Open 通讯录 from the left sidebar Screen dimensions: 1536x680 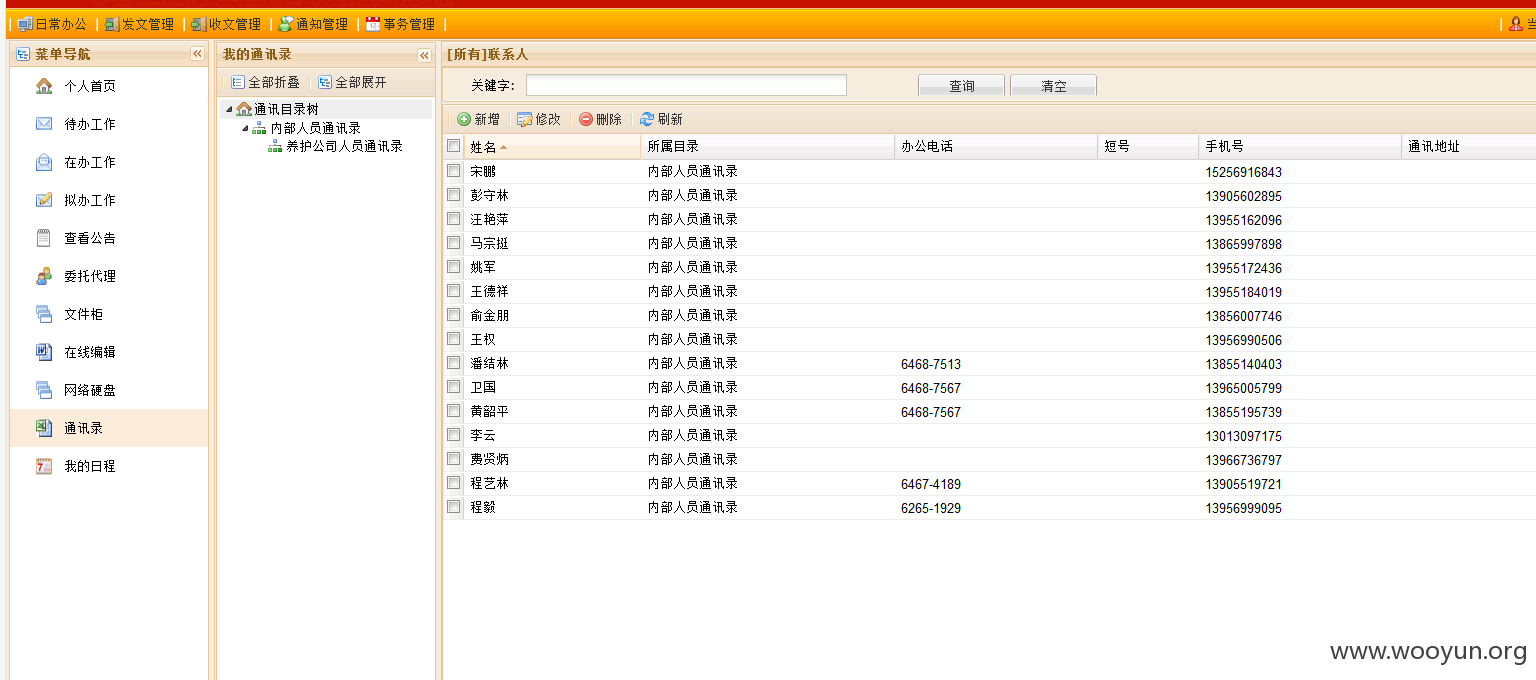(x=84, y=427)
